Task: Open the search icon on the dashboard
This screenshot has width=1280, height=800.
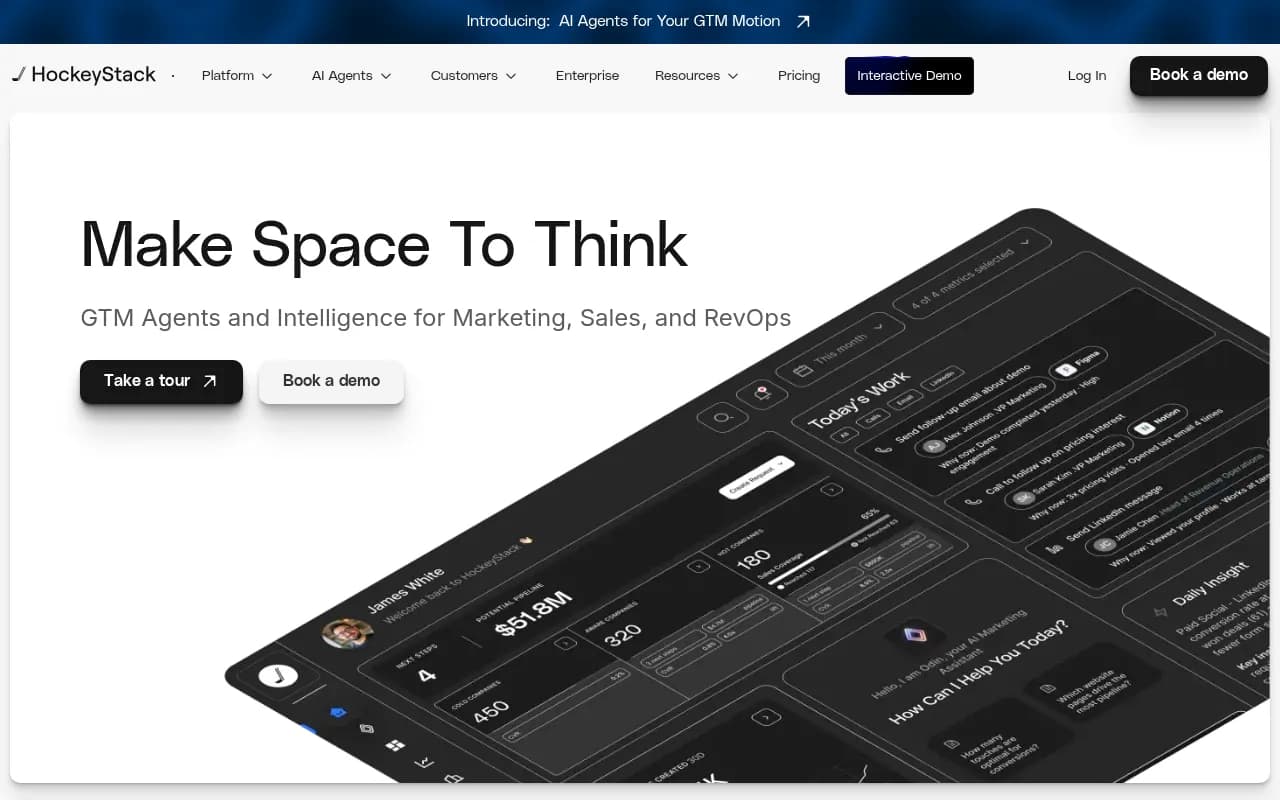Action: click(x=722, y=417)
